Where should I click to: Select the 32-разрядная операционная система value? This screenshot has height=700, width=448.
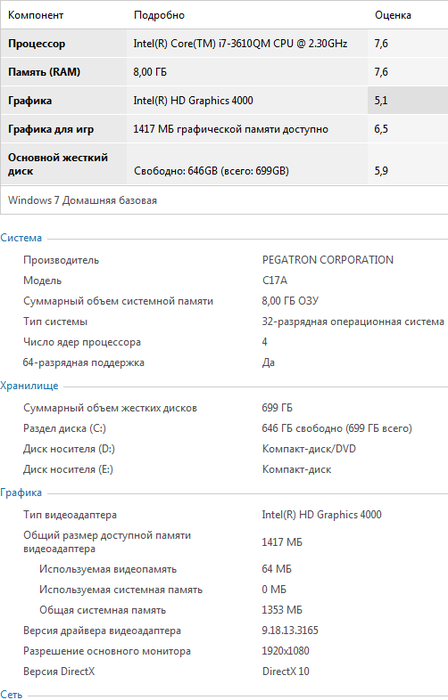click(353, 321)
